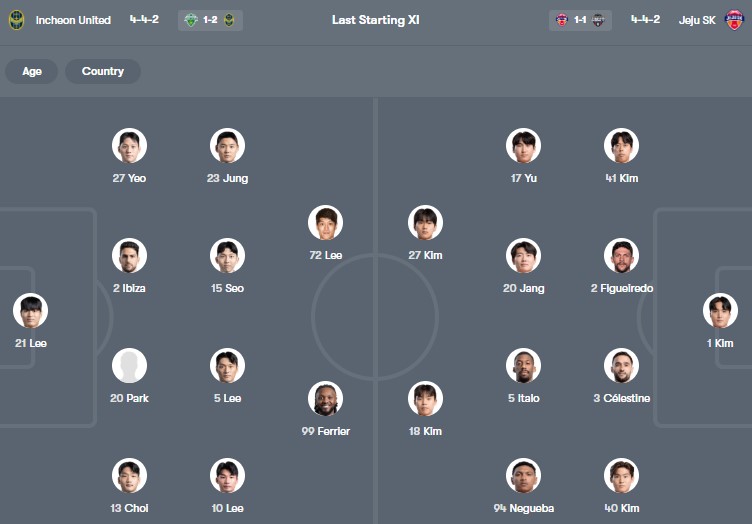Open Jeju's 1-1 previous match score
The height and width of the screenshot is (524, 752).
point(580,20)
